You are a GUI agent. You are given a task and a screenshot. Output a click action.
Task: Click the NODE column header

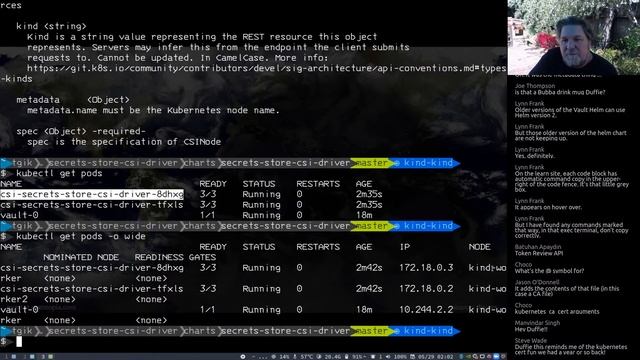tap(480, 247)
